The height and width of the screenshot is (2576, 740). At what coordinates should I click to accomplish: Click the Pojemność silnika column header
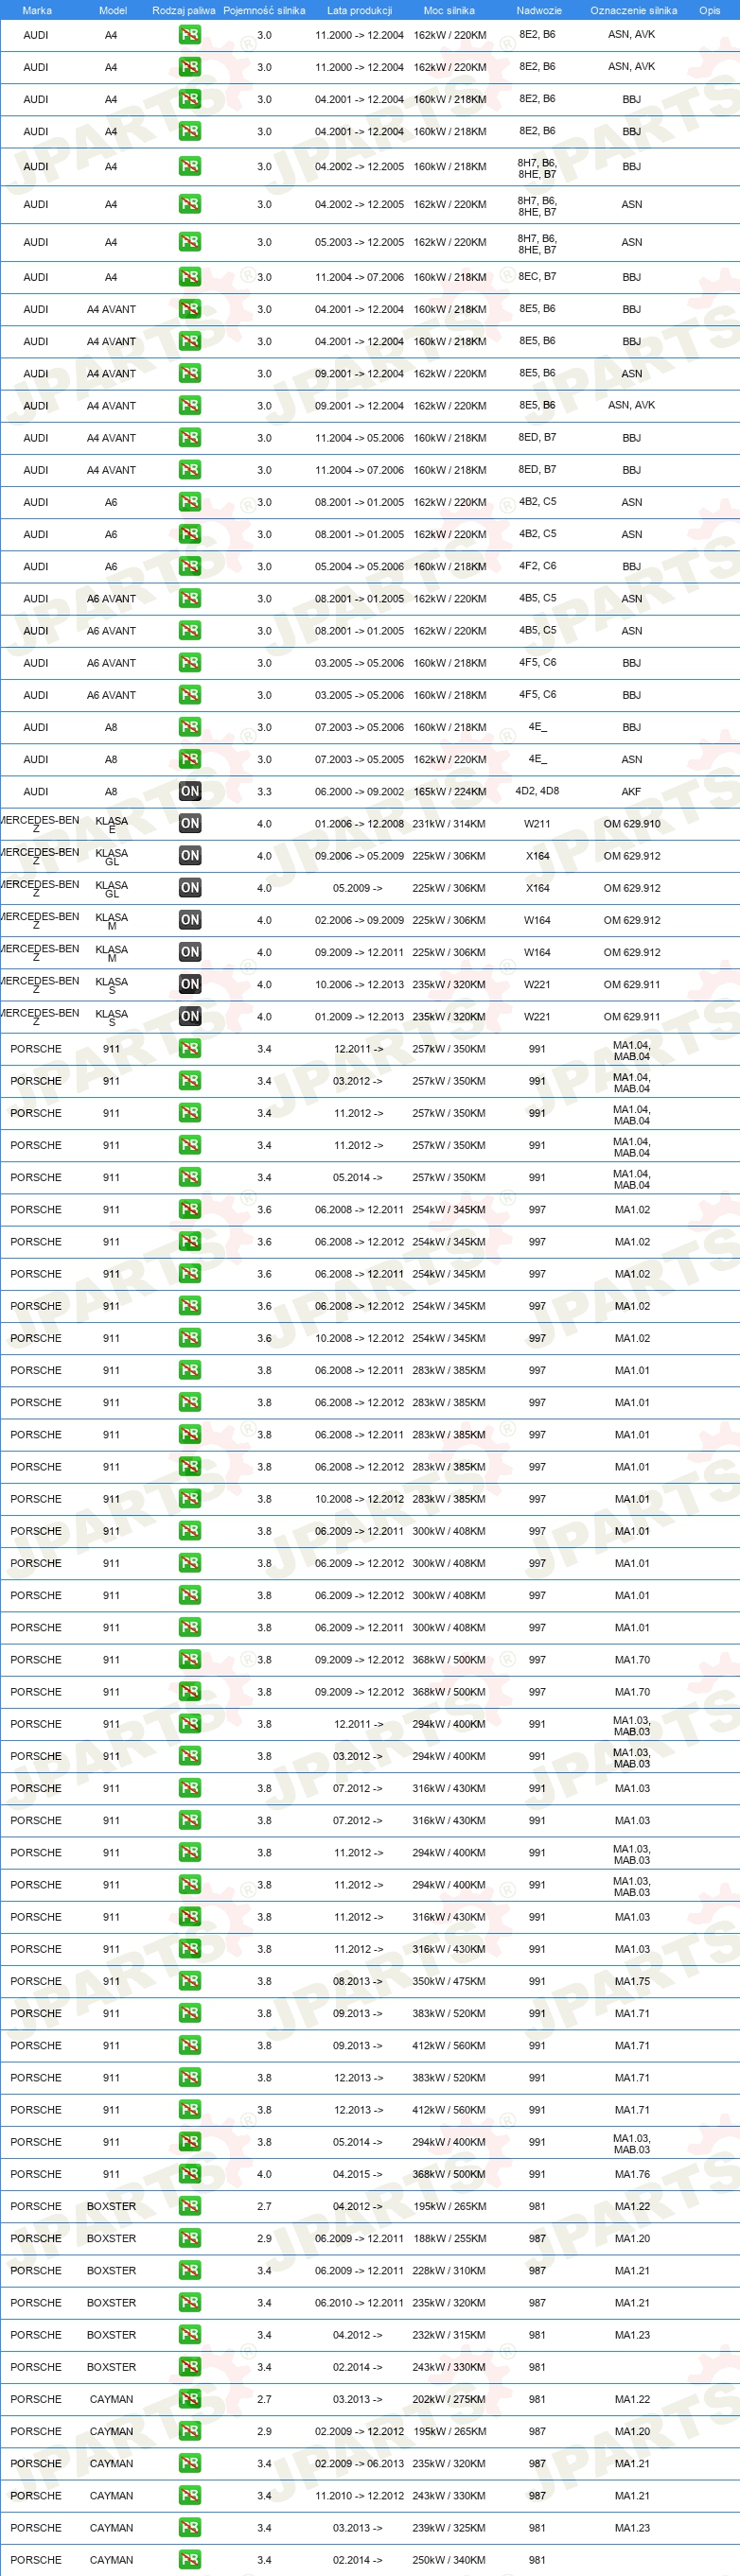(264, 10)
